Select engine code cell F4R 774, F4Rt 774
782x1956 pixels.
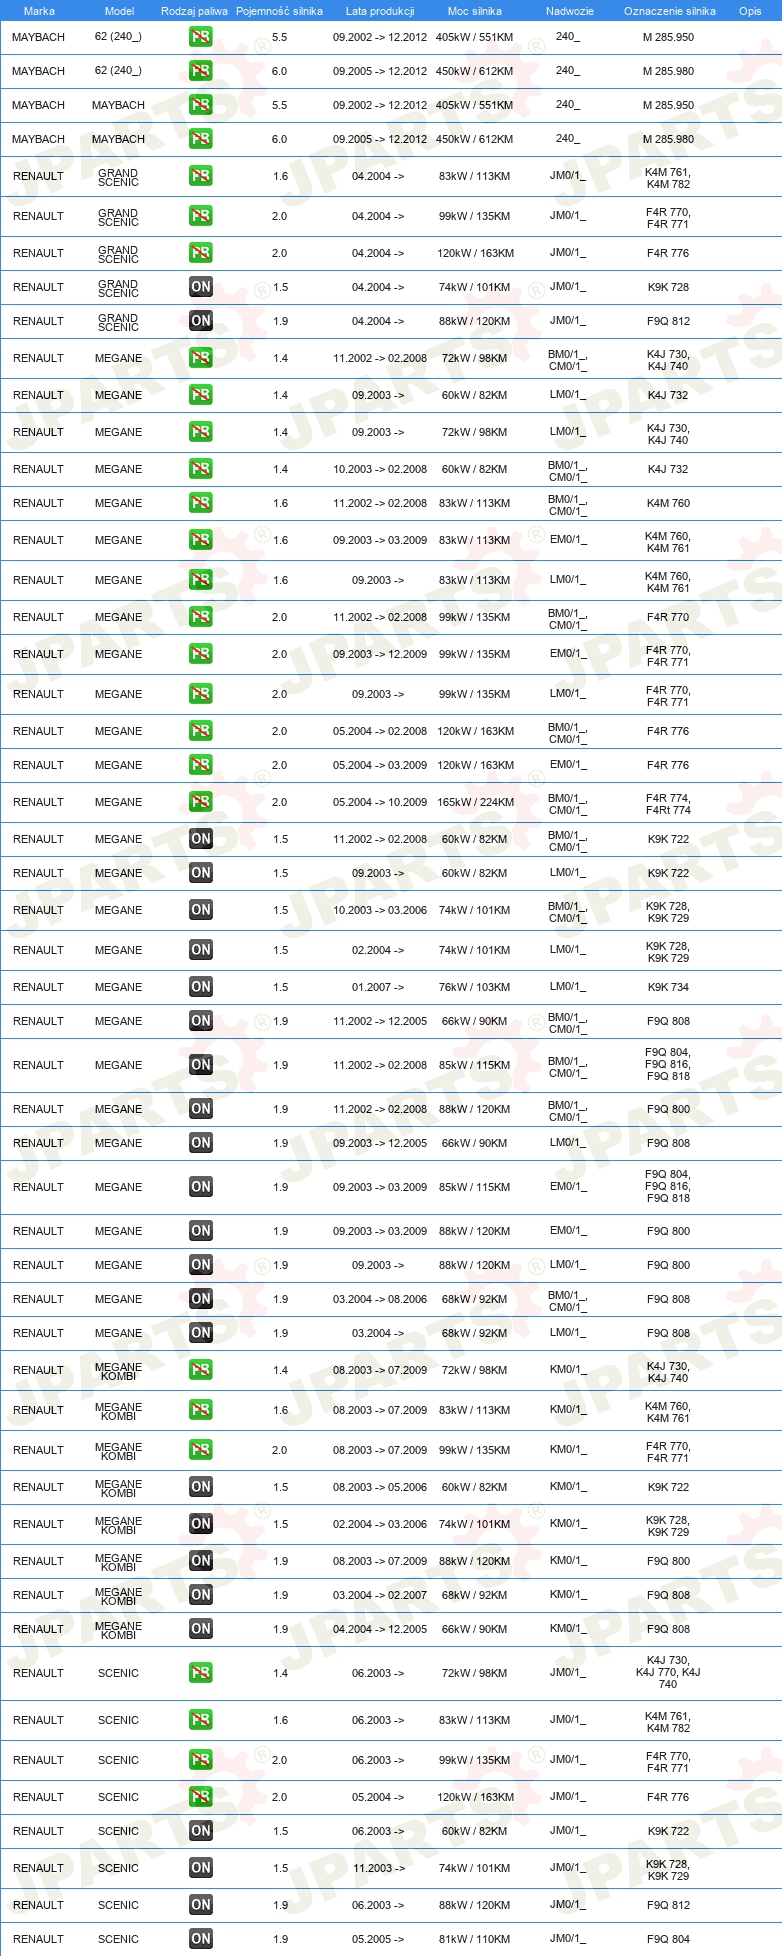[x=668, y=804]
